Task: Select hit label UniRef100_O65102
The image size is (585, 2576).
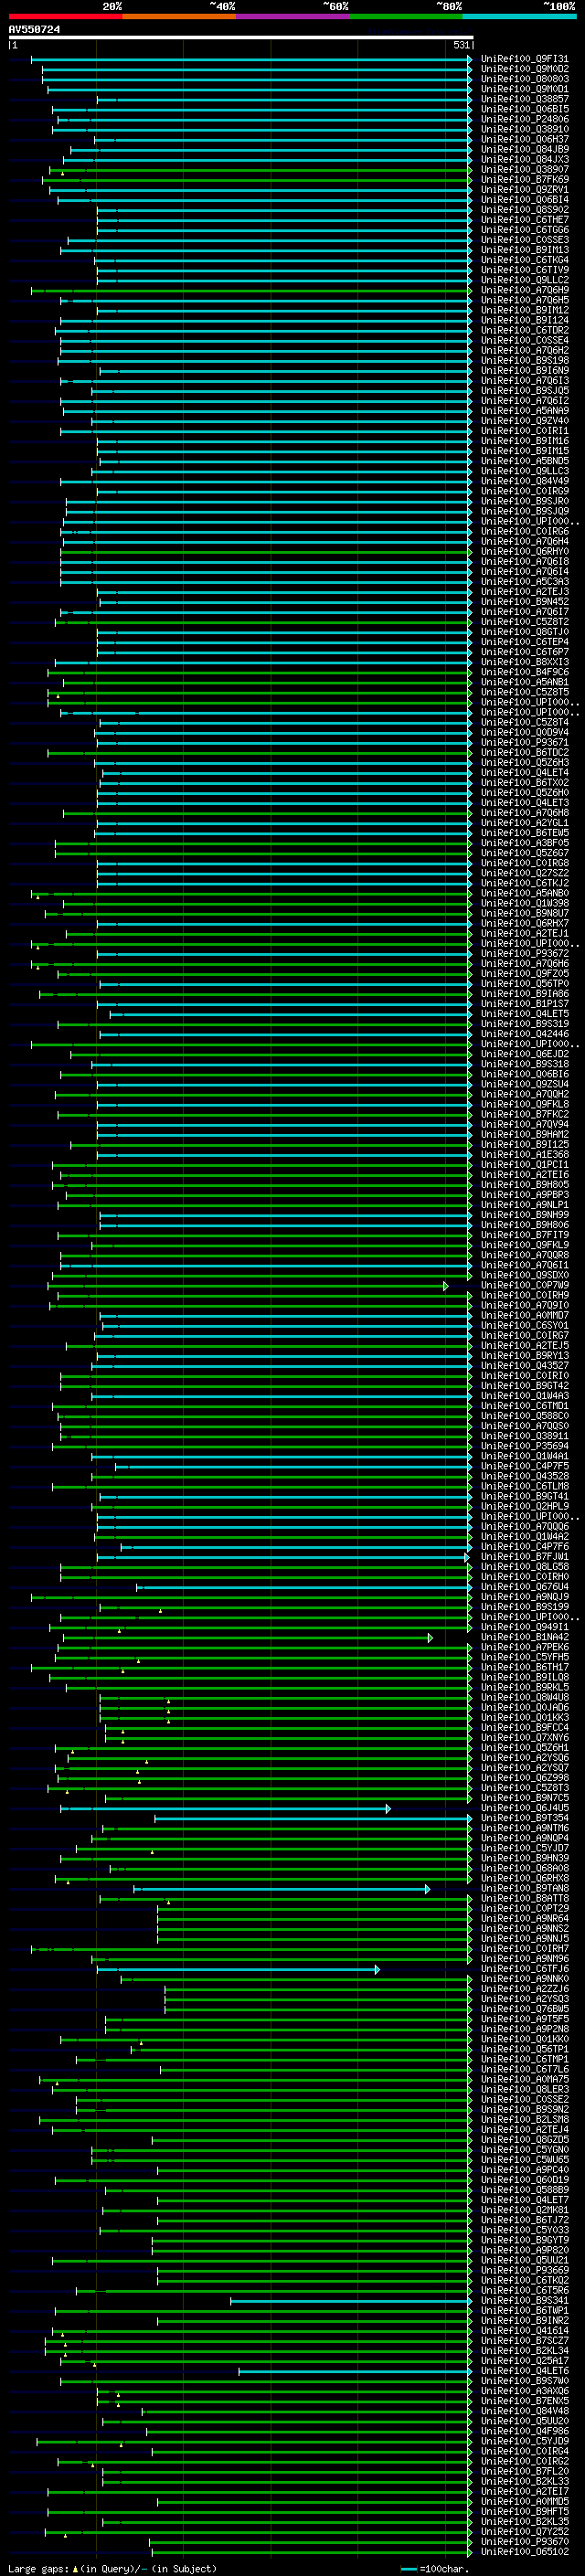Action: pyautogui.click(x=525, y=2552)
